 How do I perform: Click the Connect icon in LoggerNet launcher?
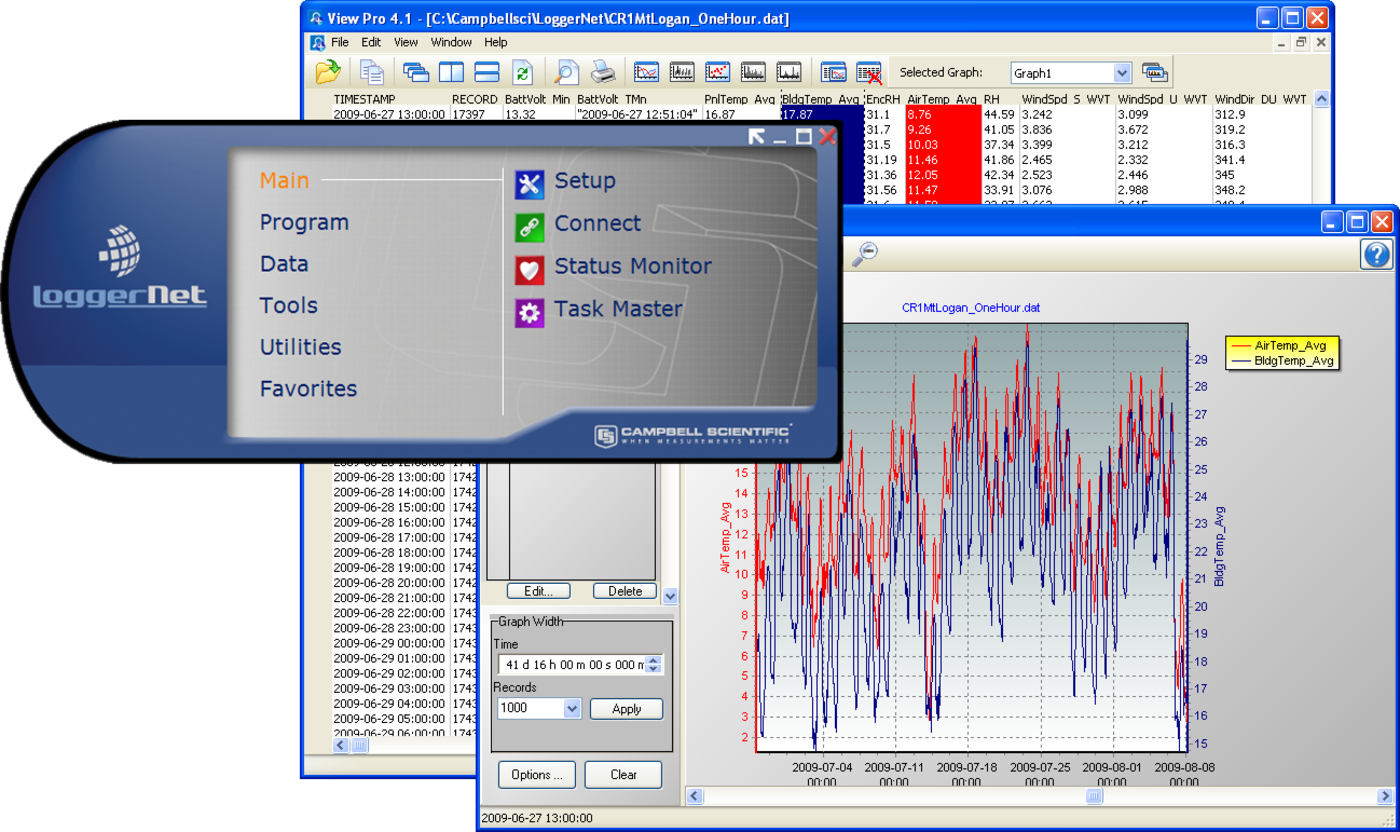tap(529, 226)
